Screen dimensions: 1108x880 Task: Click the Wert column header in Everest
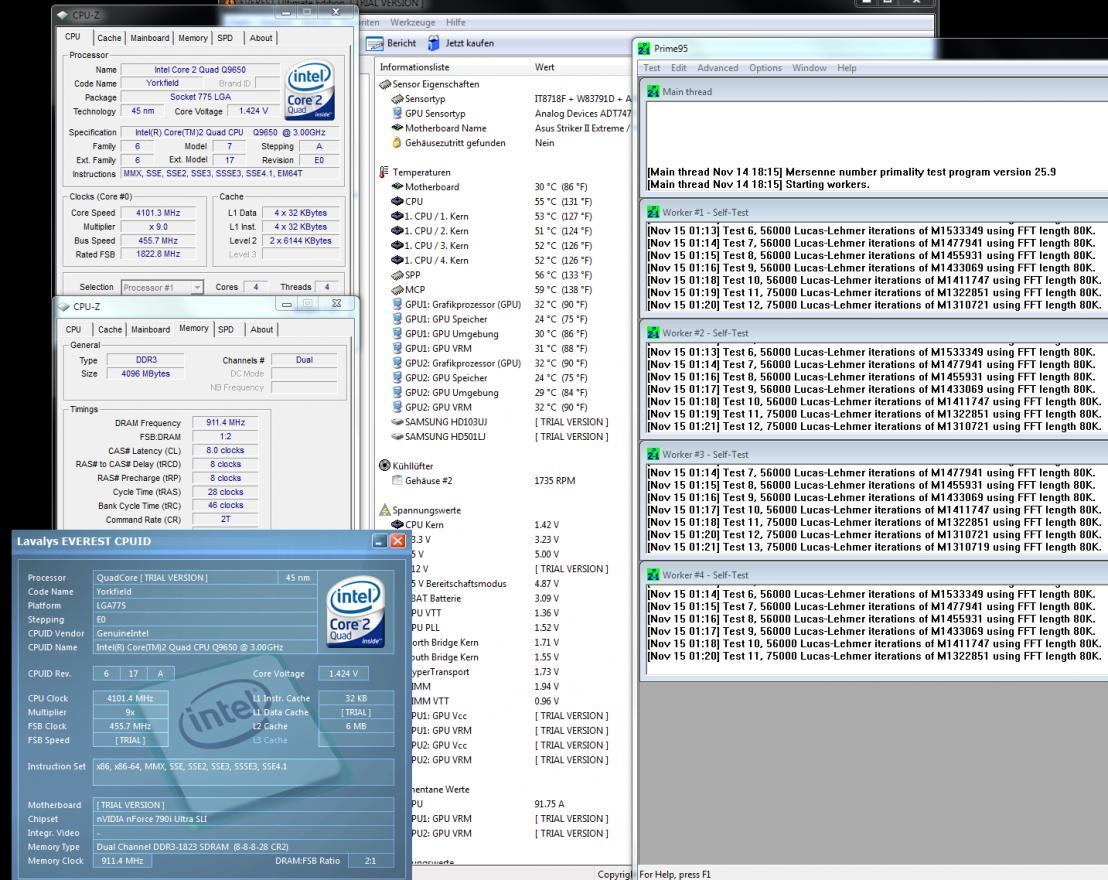pos(544,68)
